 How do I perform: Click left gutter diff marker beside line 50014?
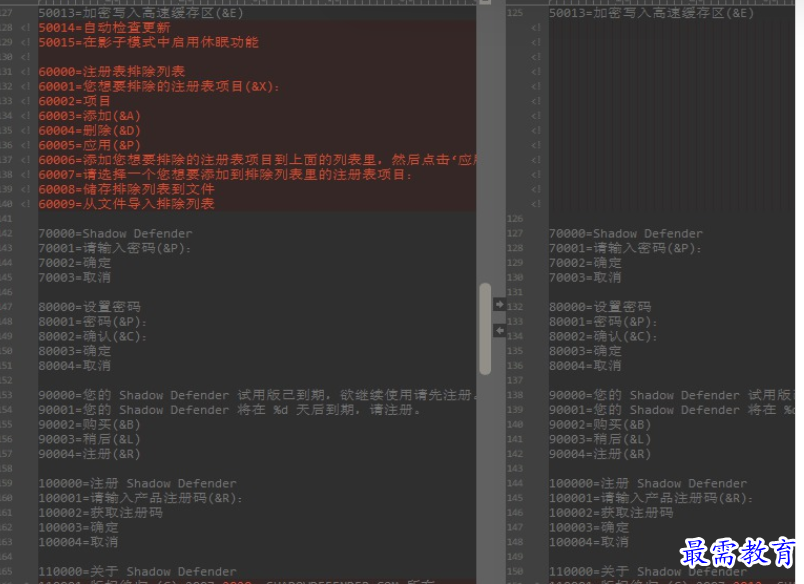point(25,28)
